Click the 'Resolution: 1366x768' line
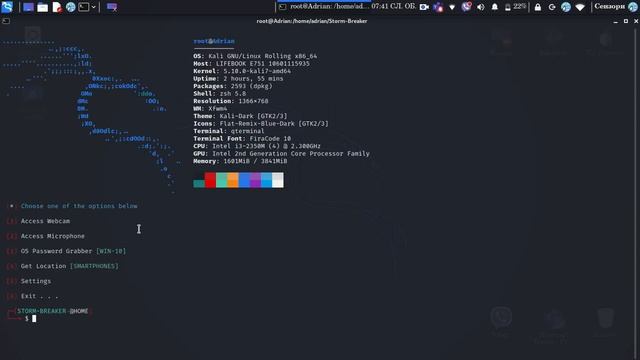This screenshot has width=640, height=360. click(231, 101)
